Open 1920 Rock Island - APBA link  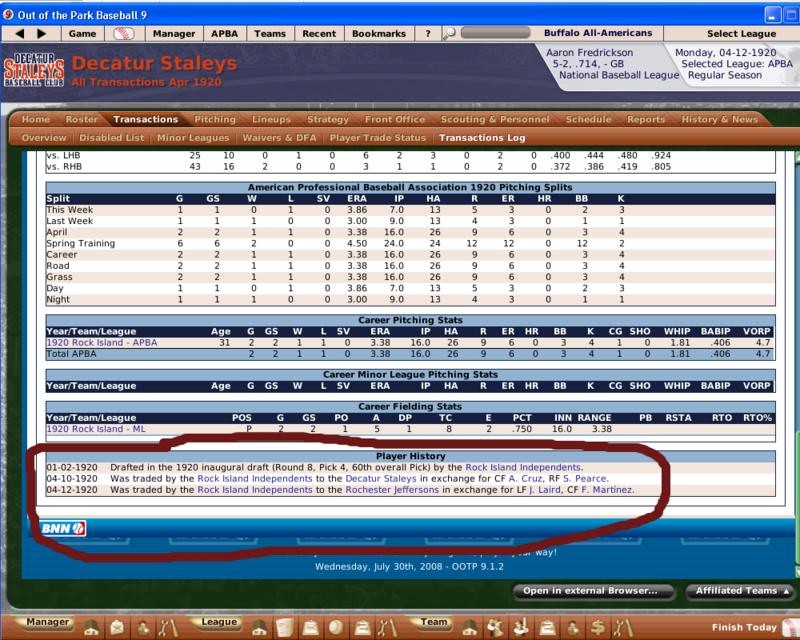(x=102, y=342)
